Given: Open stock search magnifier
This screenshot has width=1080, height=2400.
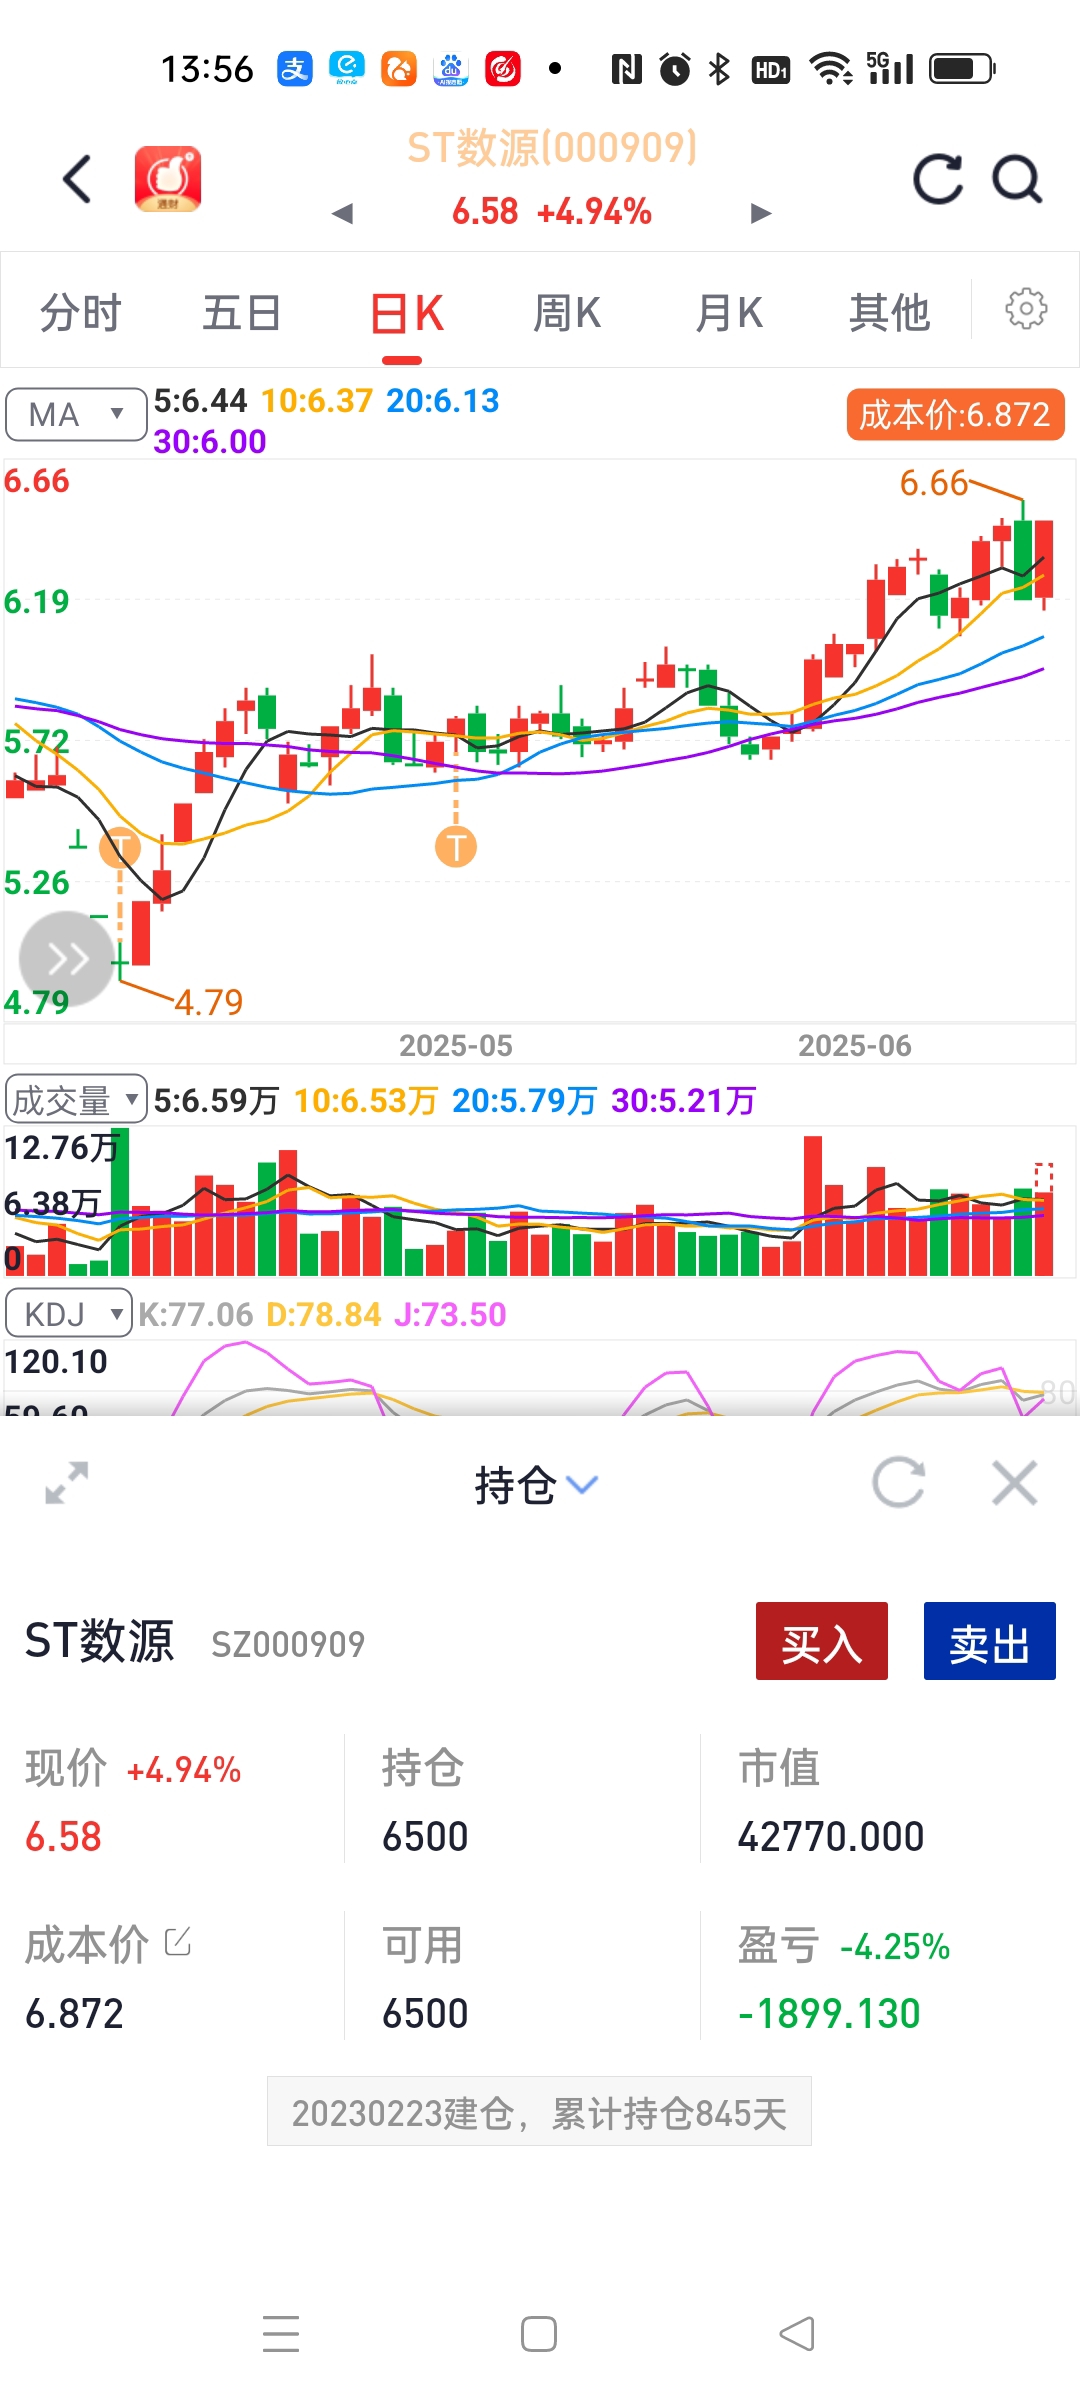Looking at the screenshot, I should [x=1017, y=179].
